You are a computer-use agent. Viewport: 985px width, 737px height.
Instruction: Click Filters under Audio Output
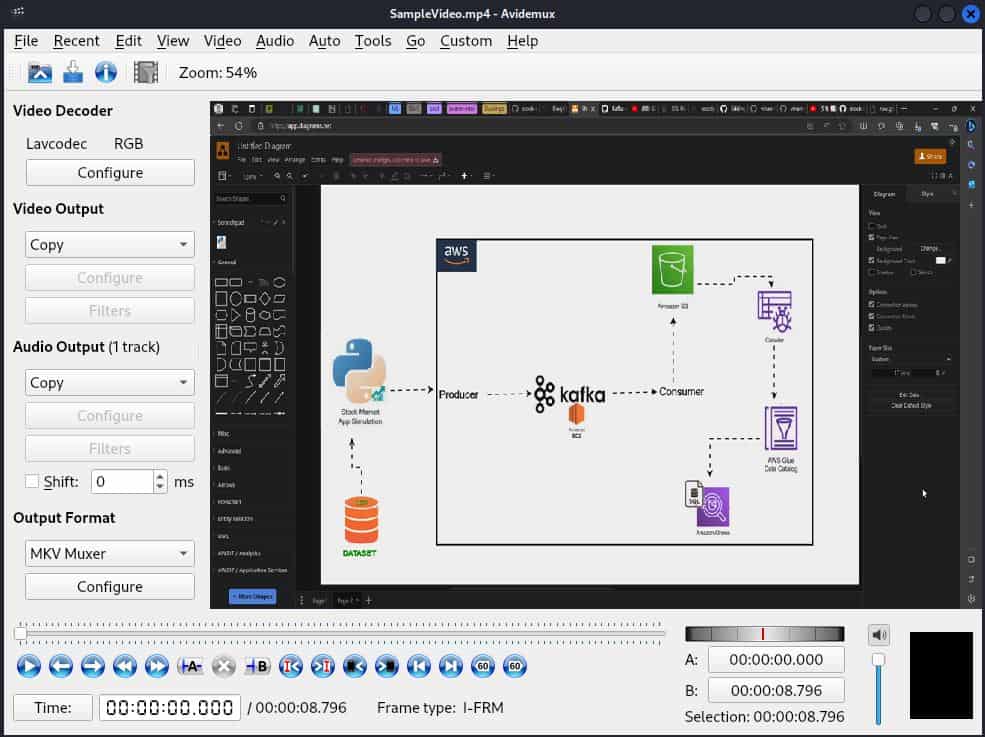pos(110,449)
